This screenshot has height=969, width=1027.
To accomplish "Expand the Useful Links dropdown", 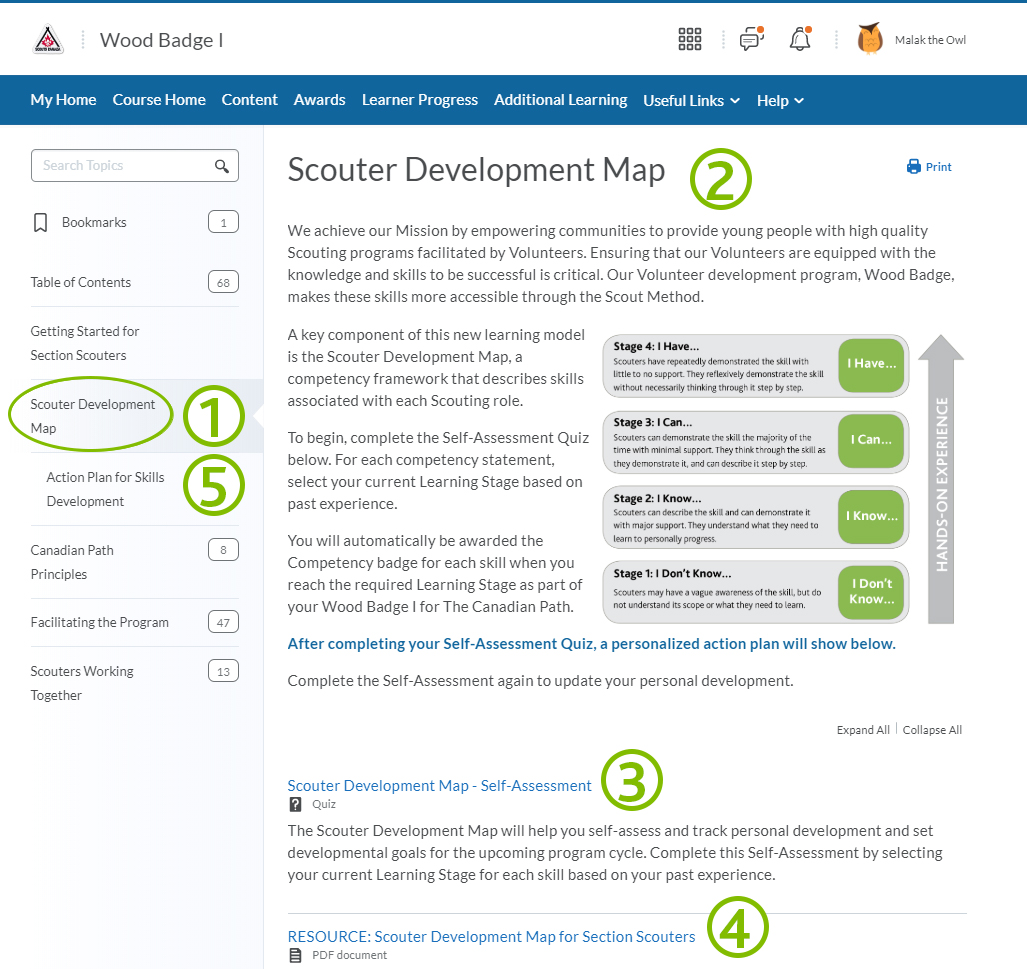I will 691,100.
